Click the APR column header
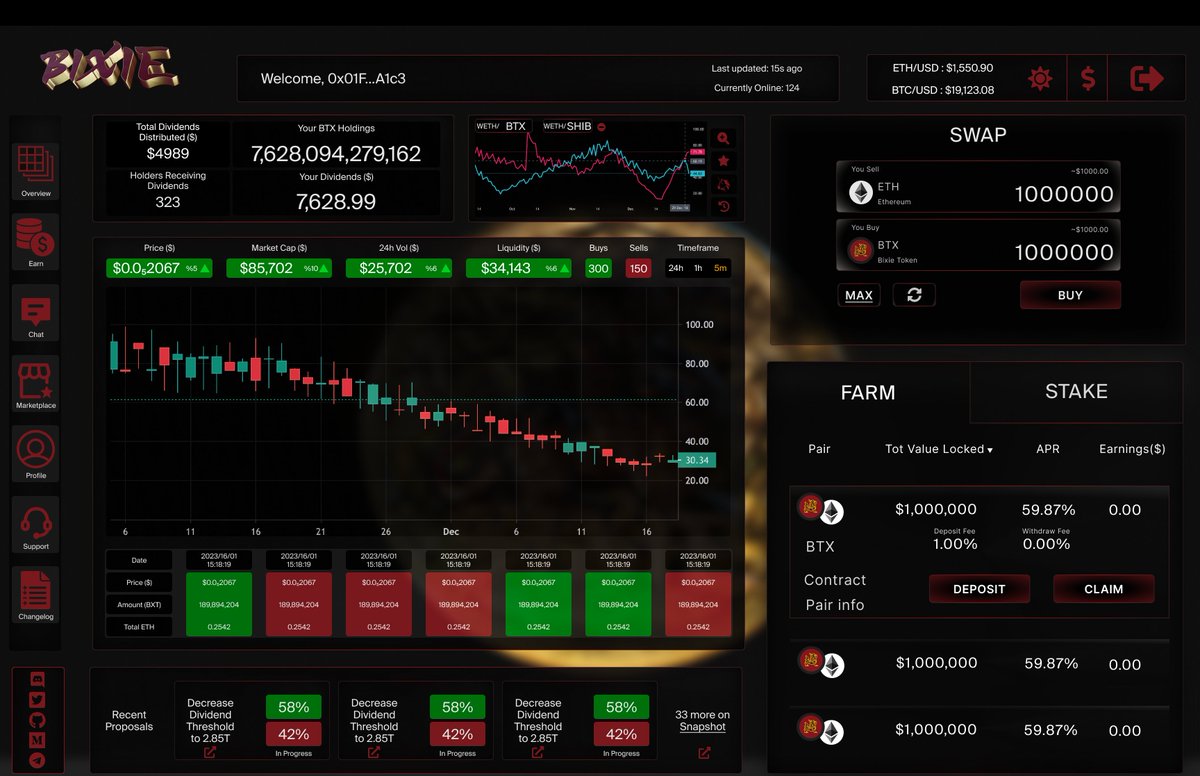 (1048, 449)
